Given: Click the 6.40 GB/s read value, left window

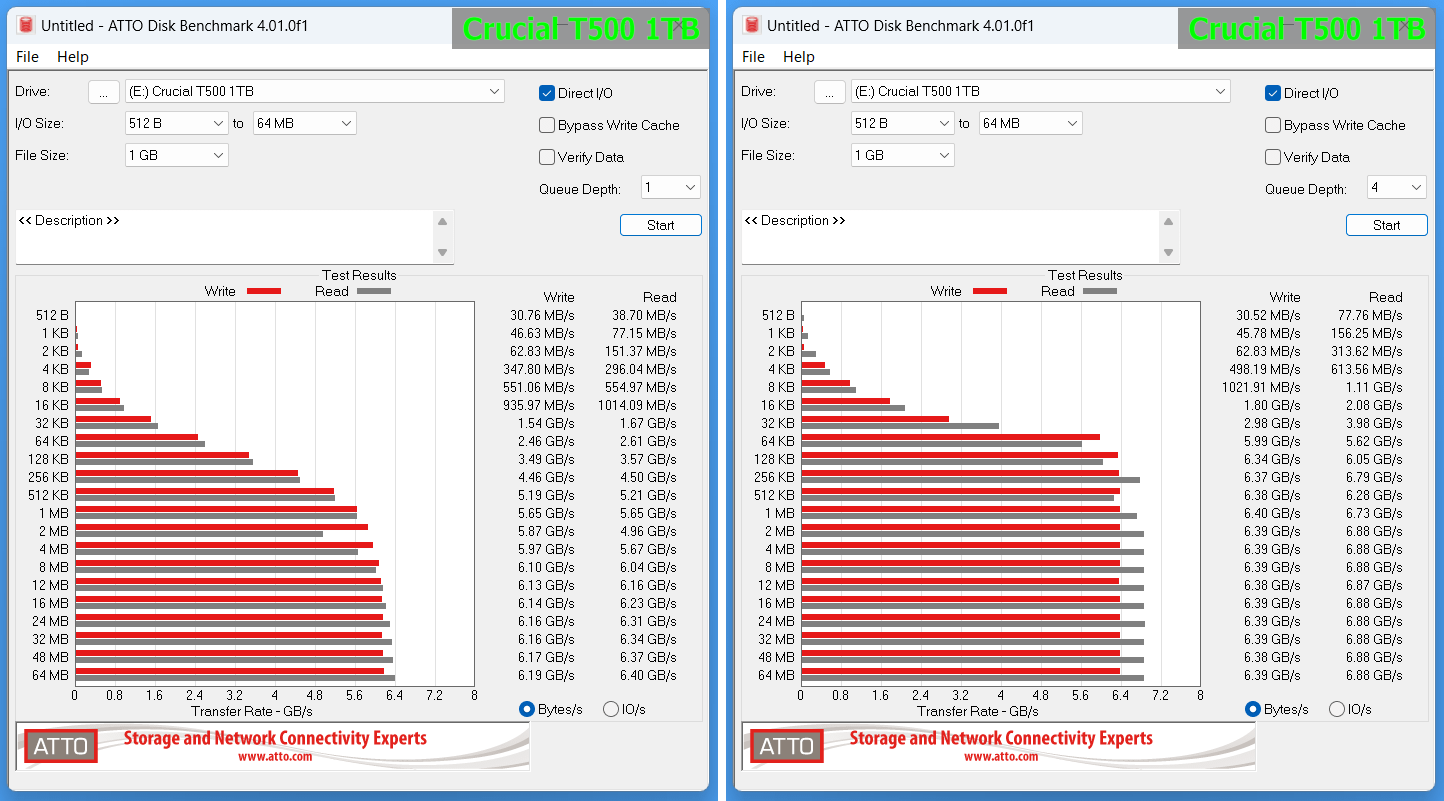Looking at the screenshot, I should point(648,675).
